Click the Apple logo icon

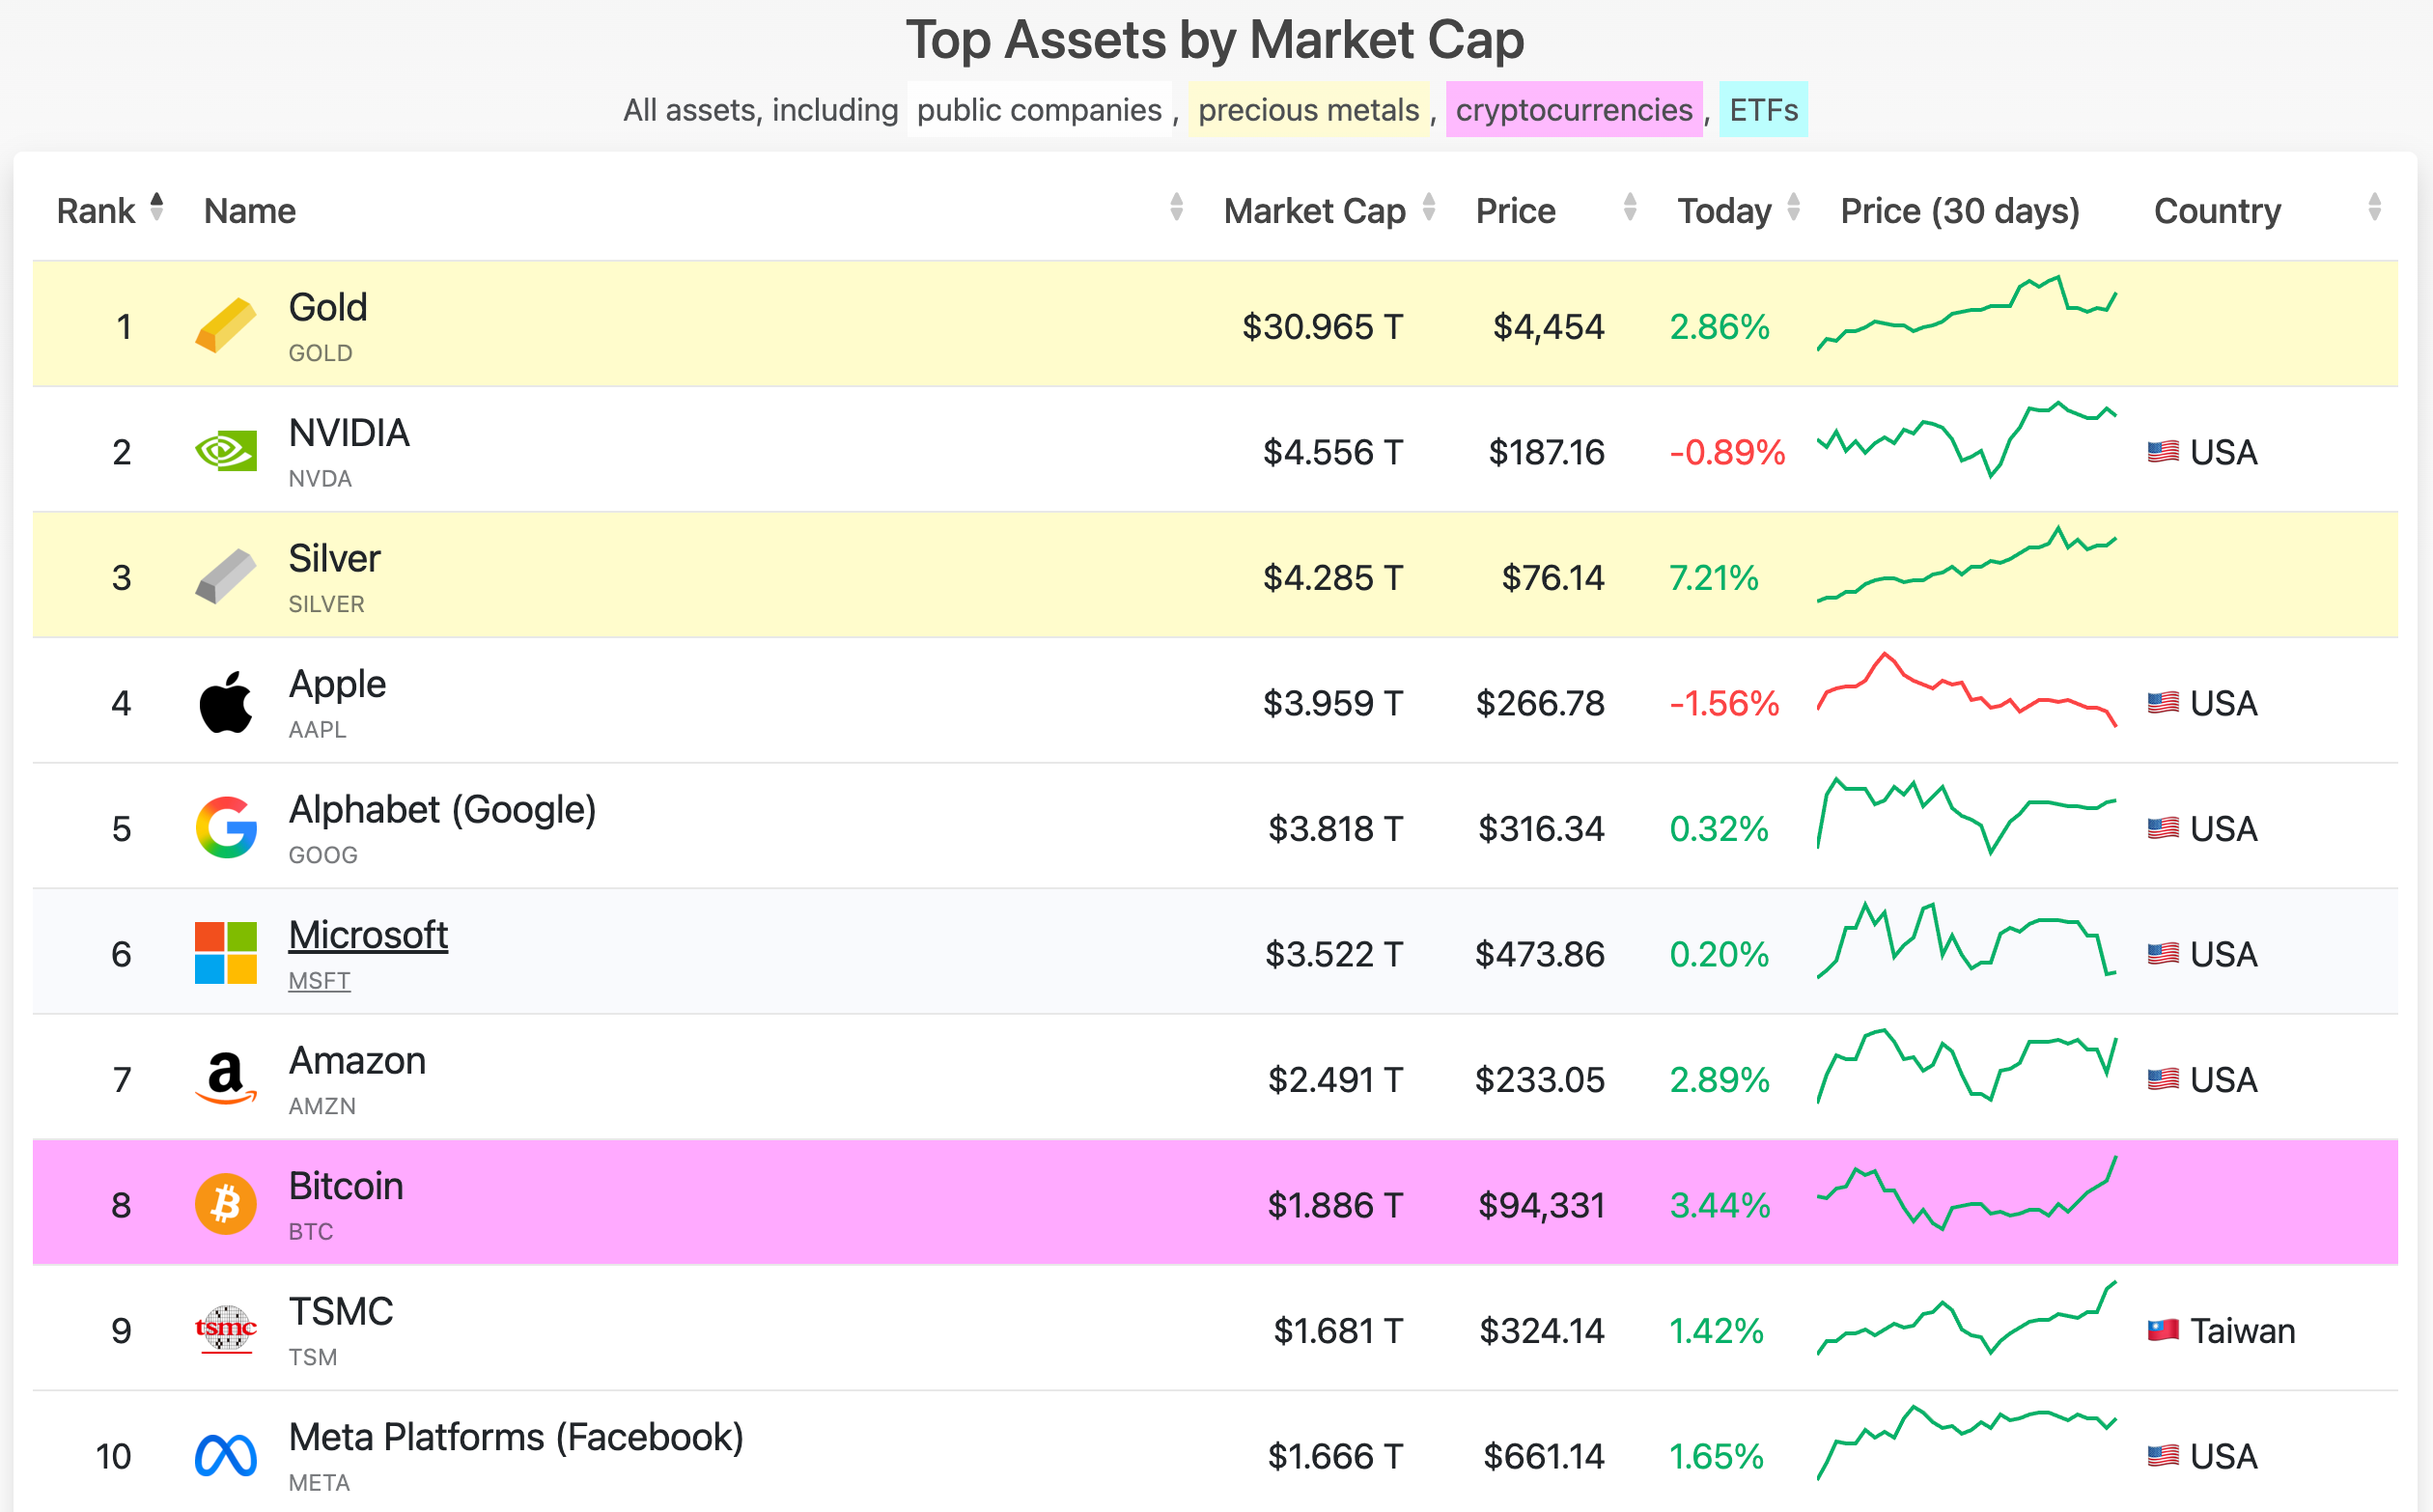[225, 702]
